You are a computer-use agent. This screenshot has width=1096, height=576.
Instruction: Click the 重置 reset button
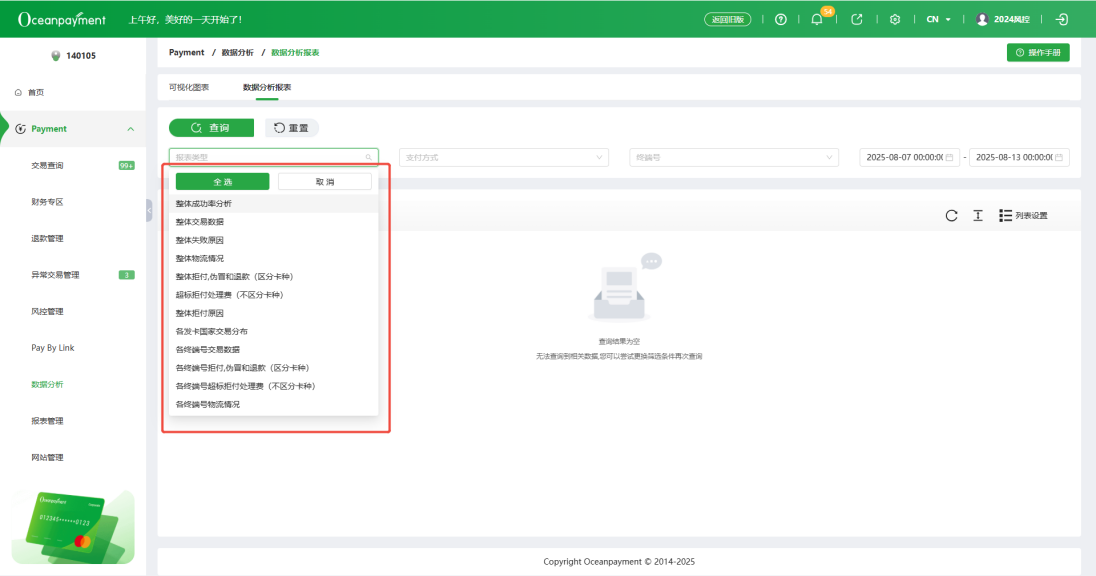click(x=291, y=128)
